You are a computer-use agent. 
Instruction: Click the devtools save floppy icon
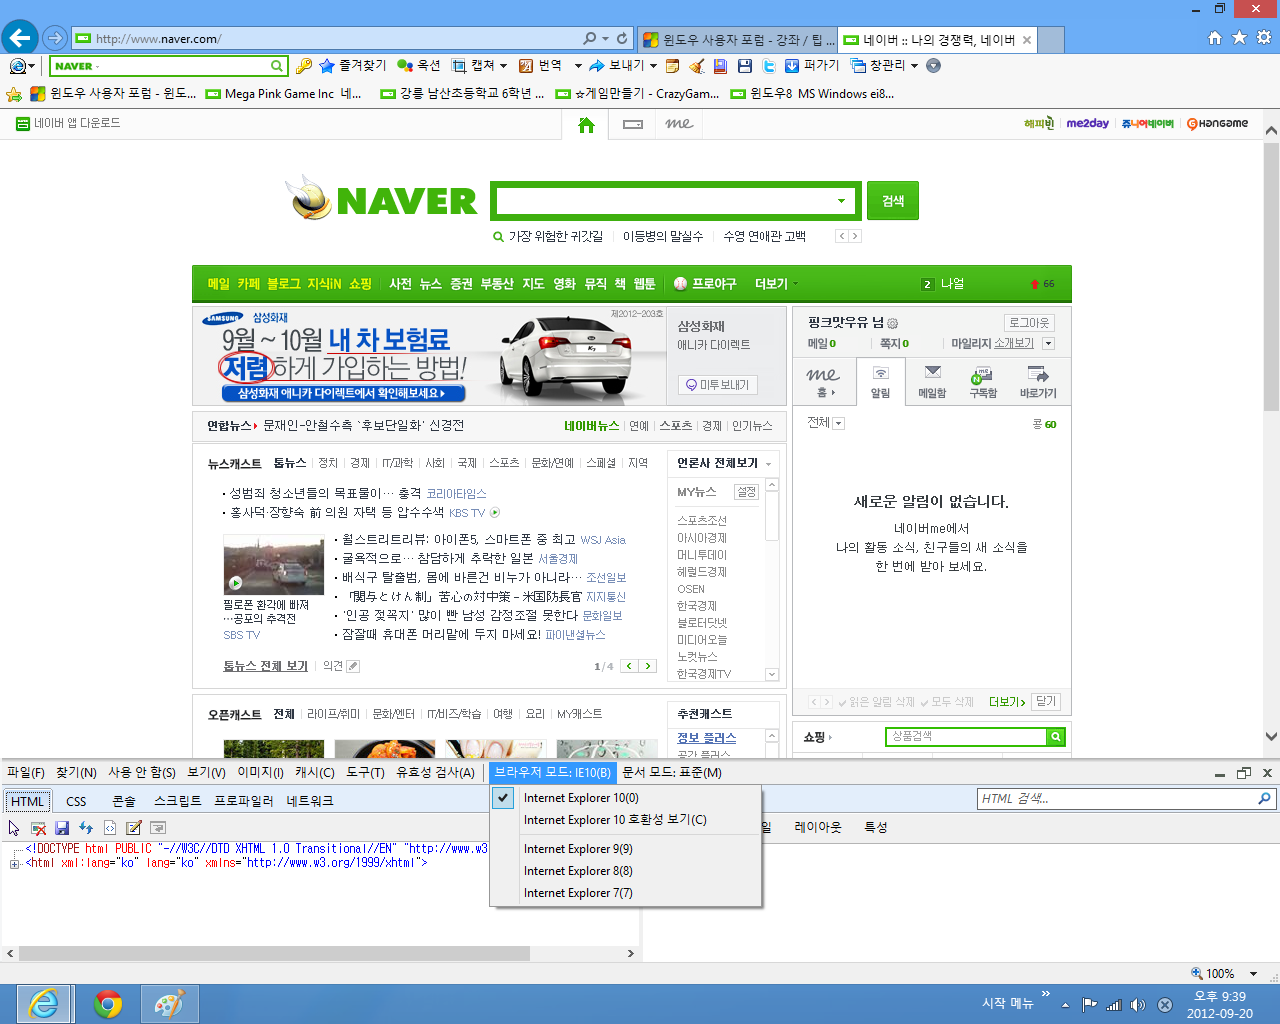coord(62,828)
